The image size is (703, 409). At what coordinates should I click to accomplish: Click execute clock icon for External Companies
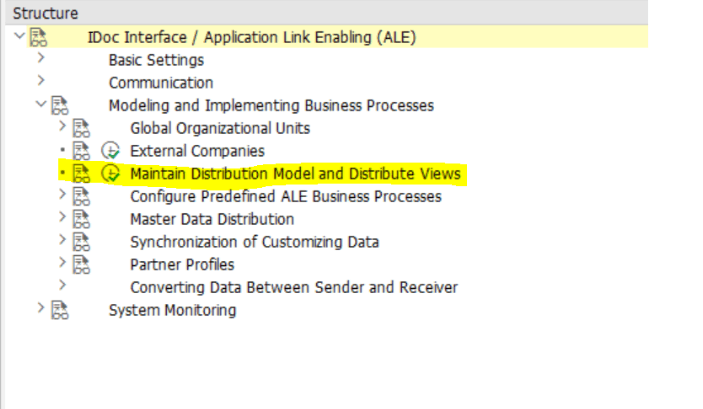(x=112, y=151)
